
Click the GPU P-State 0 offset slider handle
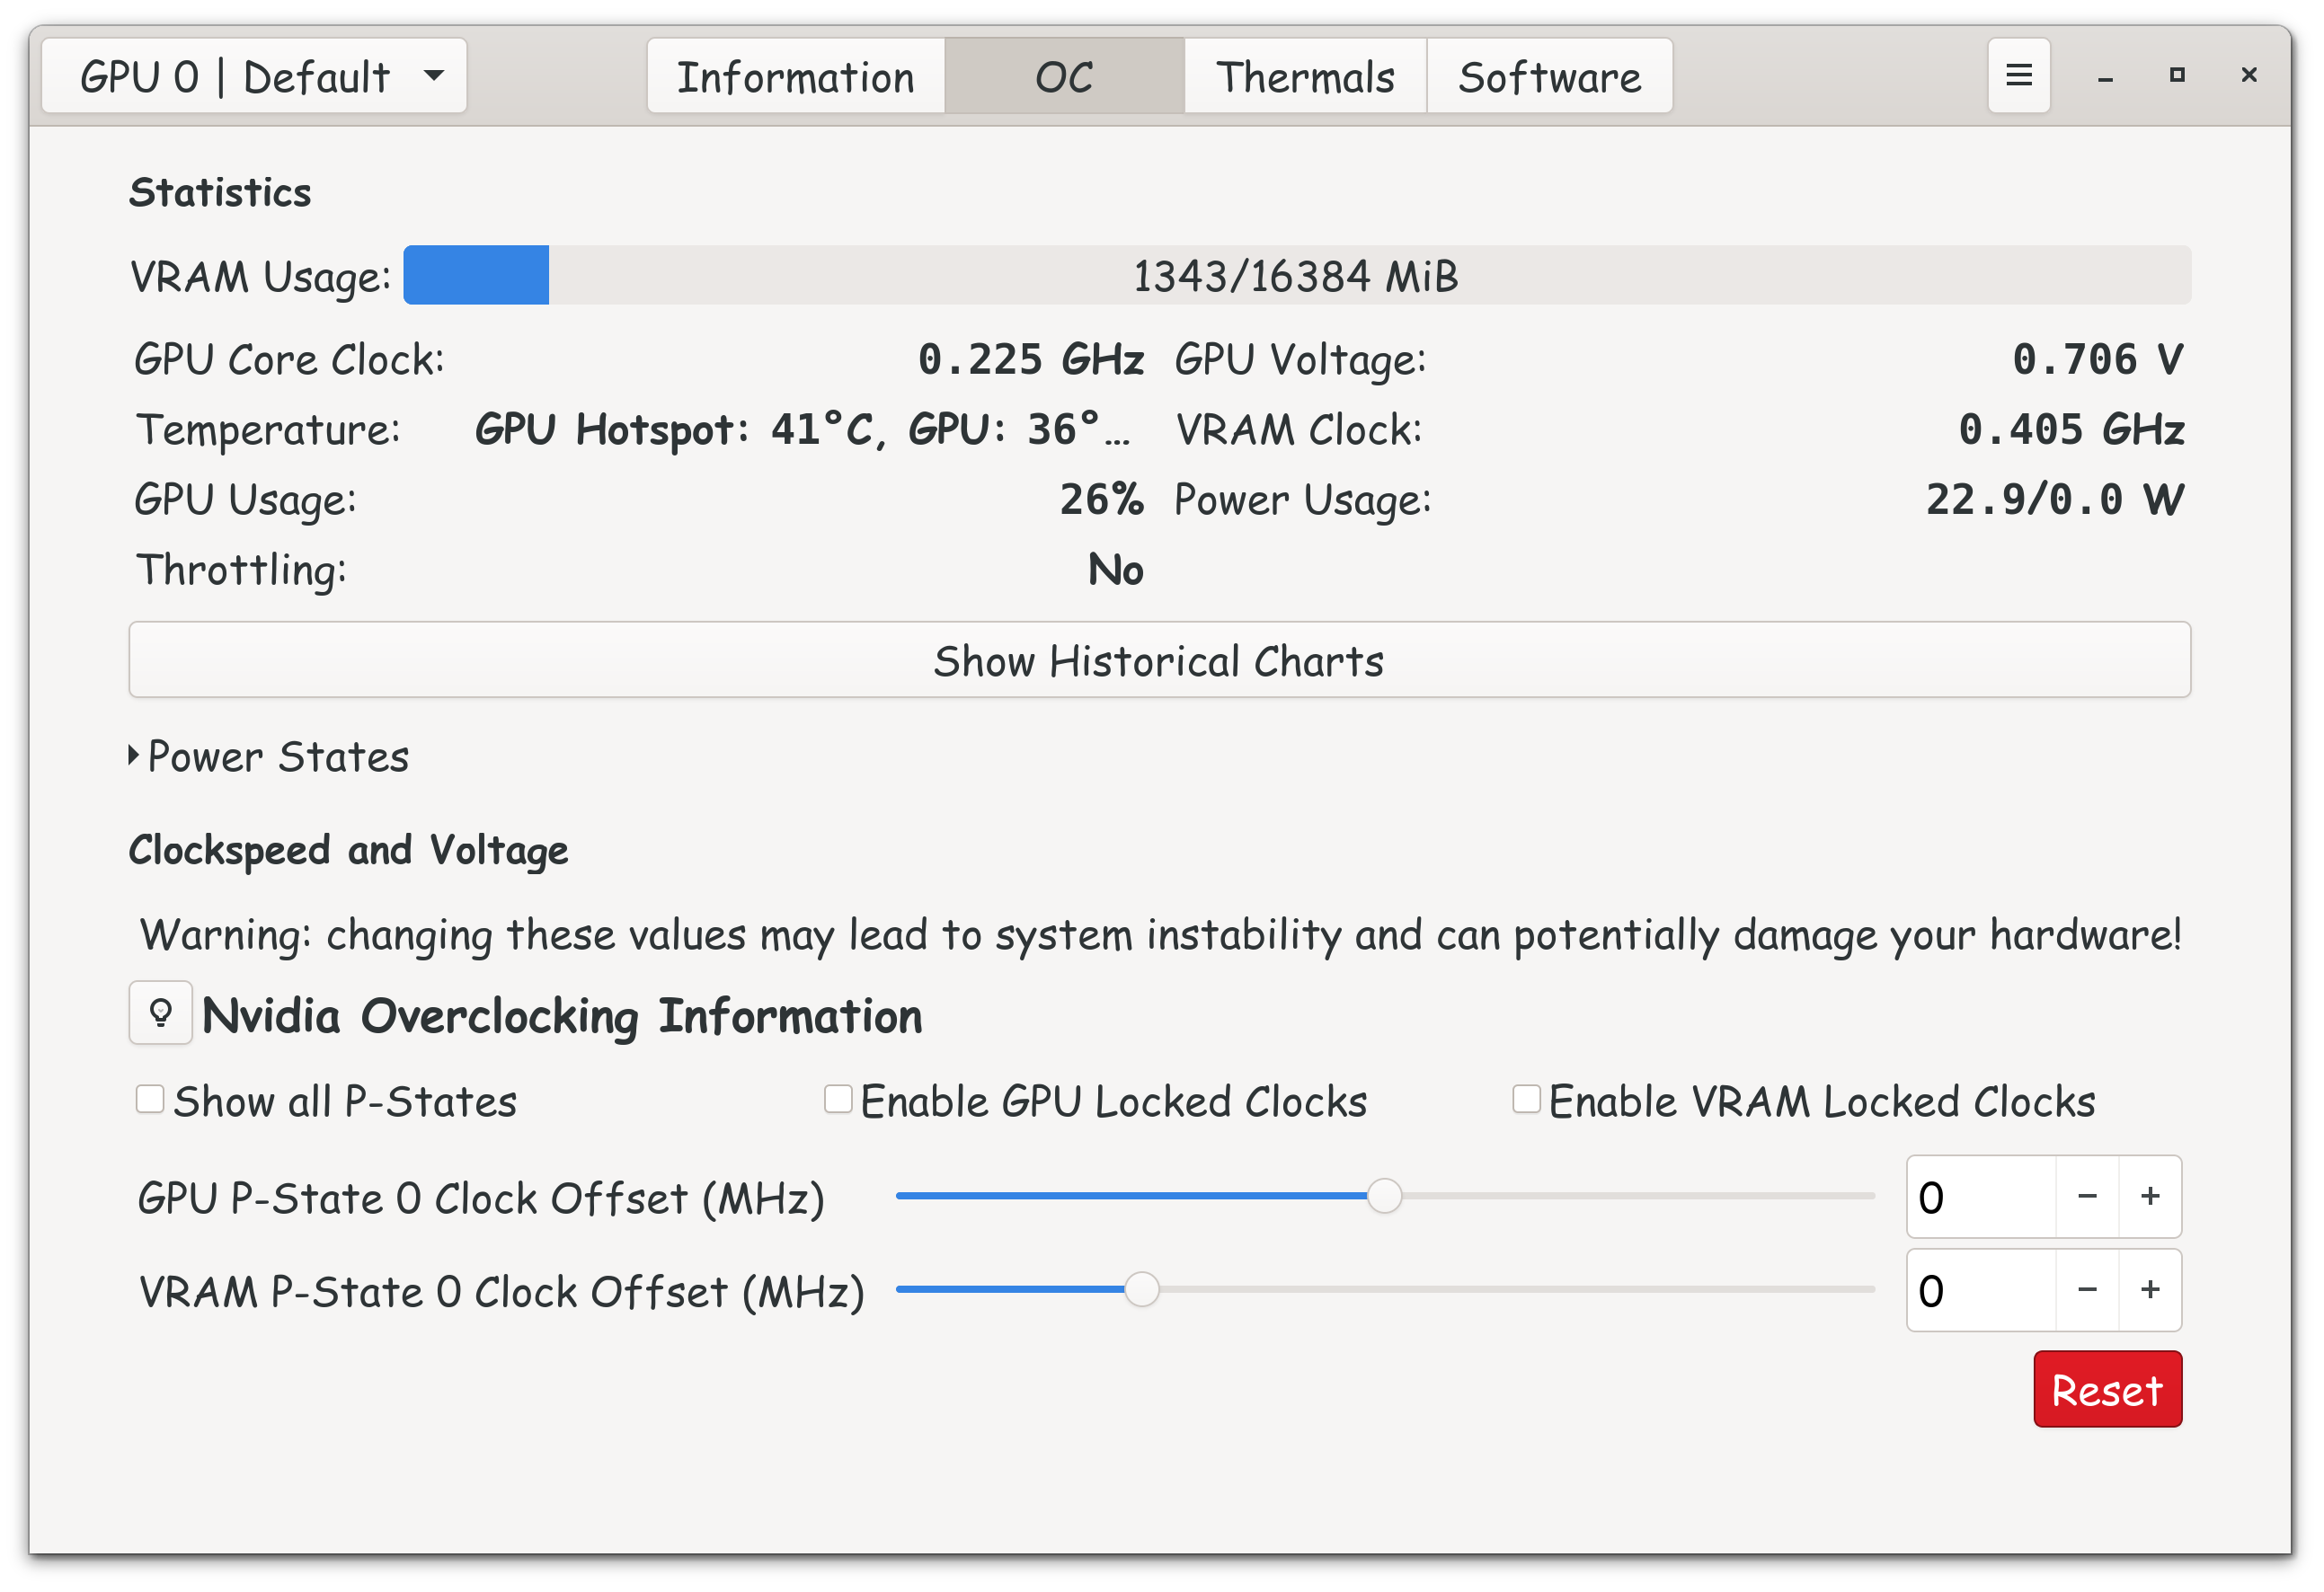tap(1384, 1196)
